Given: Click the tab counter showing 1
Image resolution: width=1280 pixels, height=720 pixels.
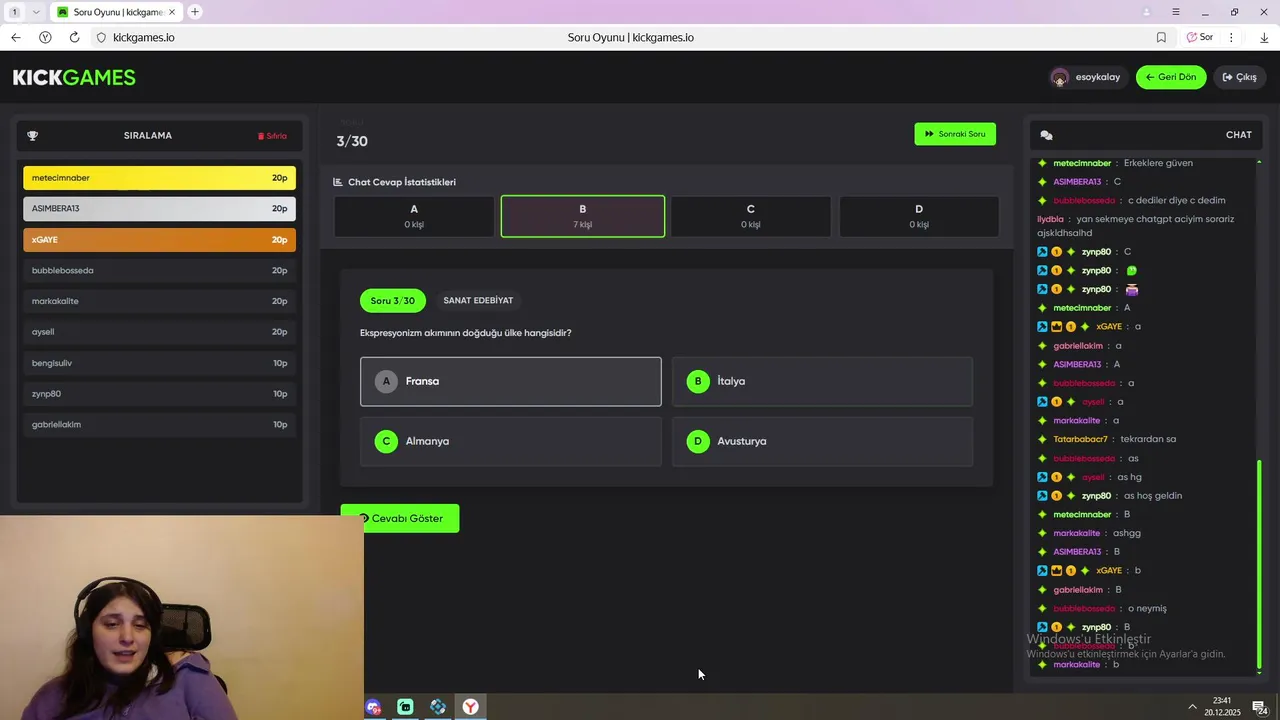Looking at the screenshot, I should point(14,12).
